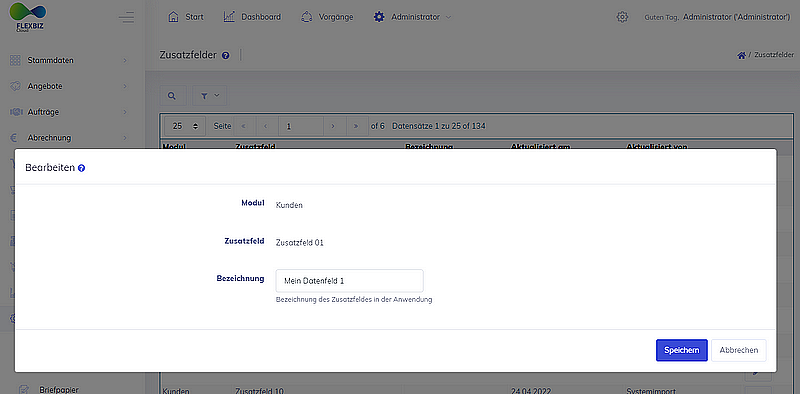Open the Dashboard menu item

pos(261,17)
